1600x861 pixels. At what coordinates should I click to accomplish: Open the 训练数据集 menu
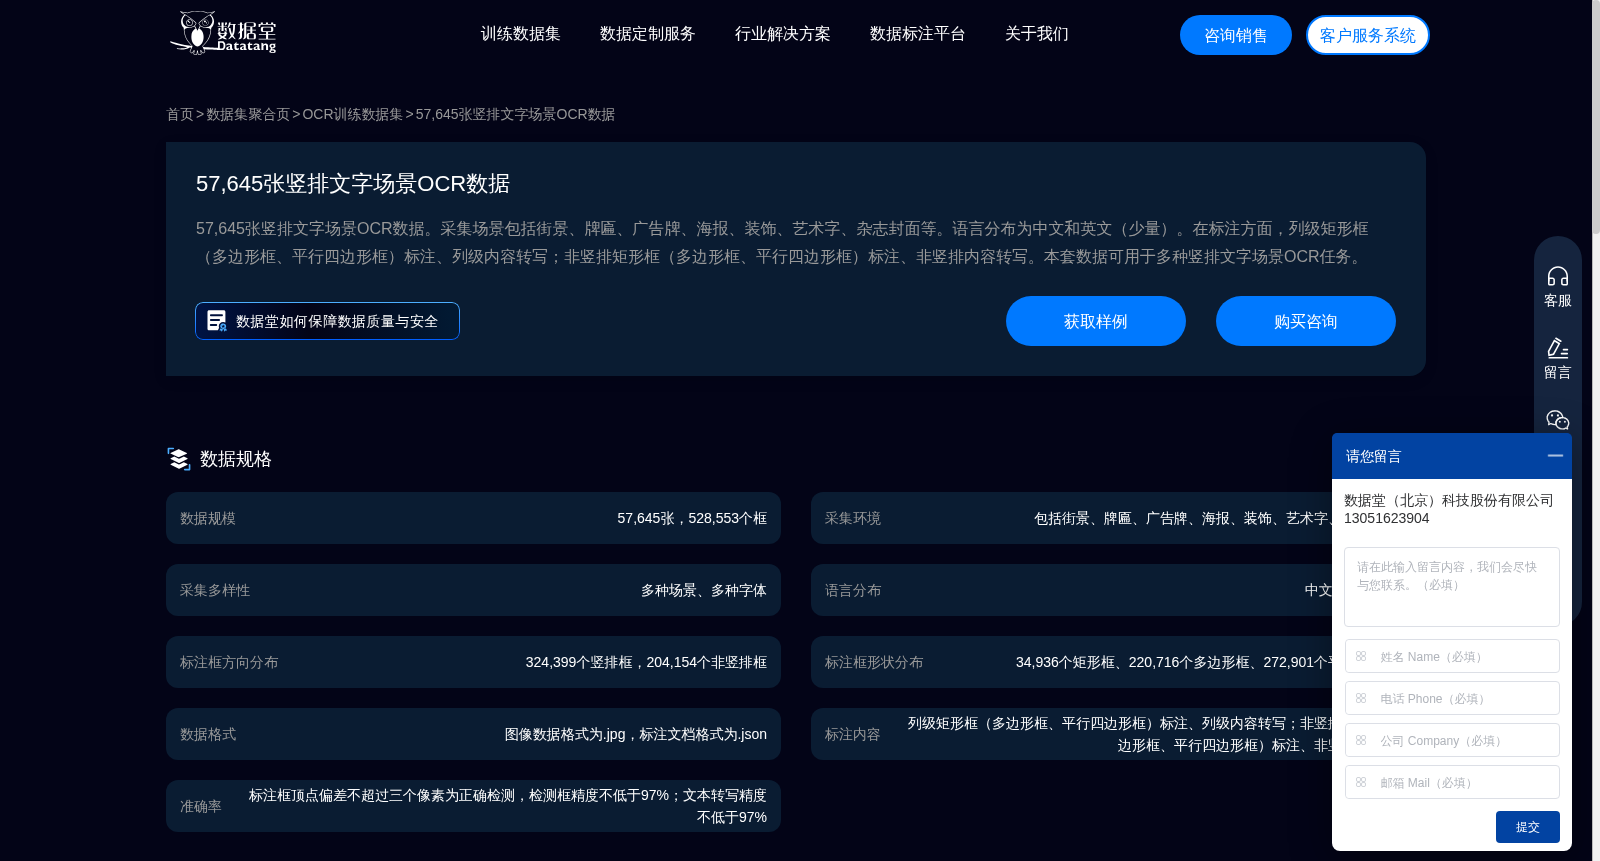(x=520, y=34)
